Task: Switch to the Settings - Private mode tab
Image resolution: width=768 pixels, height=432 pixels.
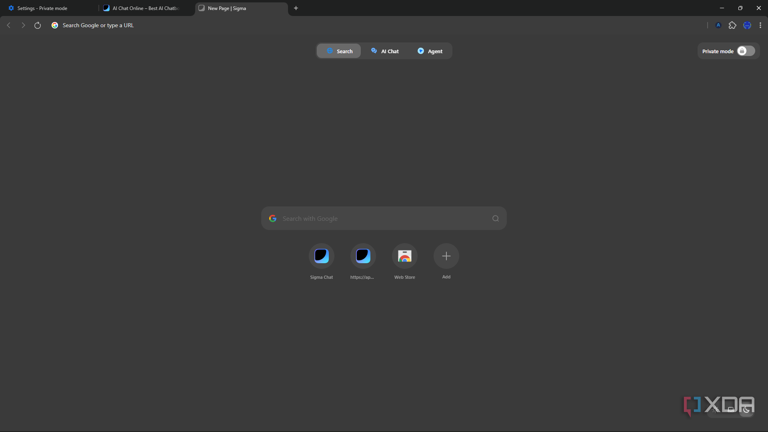Action: 48,8
